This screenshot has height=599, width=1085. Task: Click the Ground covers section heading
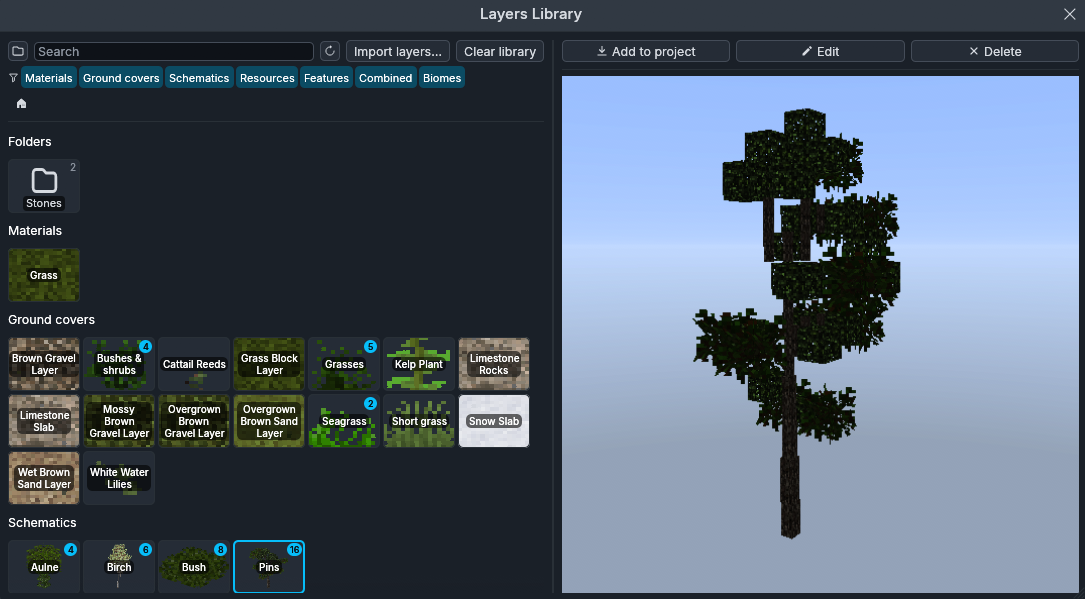pos(51,320)
